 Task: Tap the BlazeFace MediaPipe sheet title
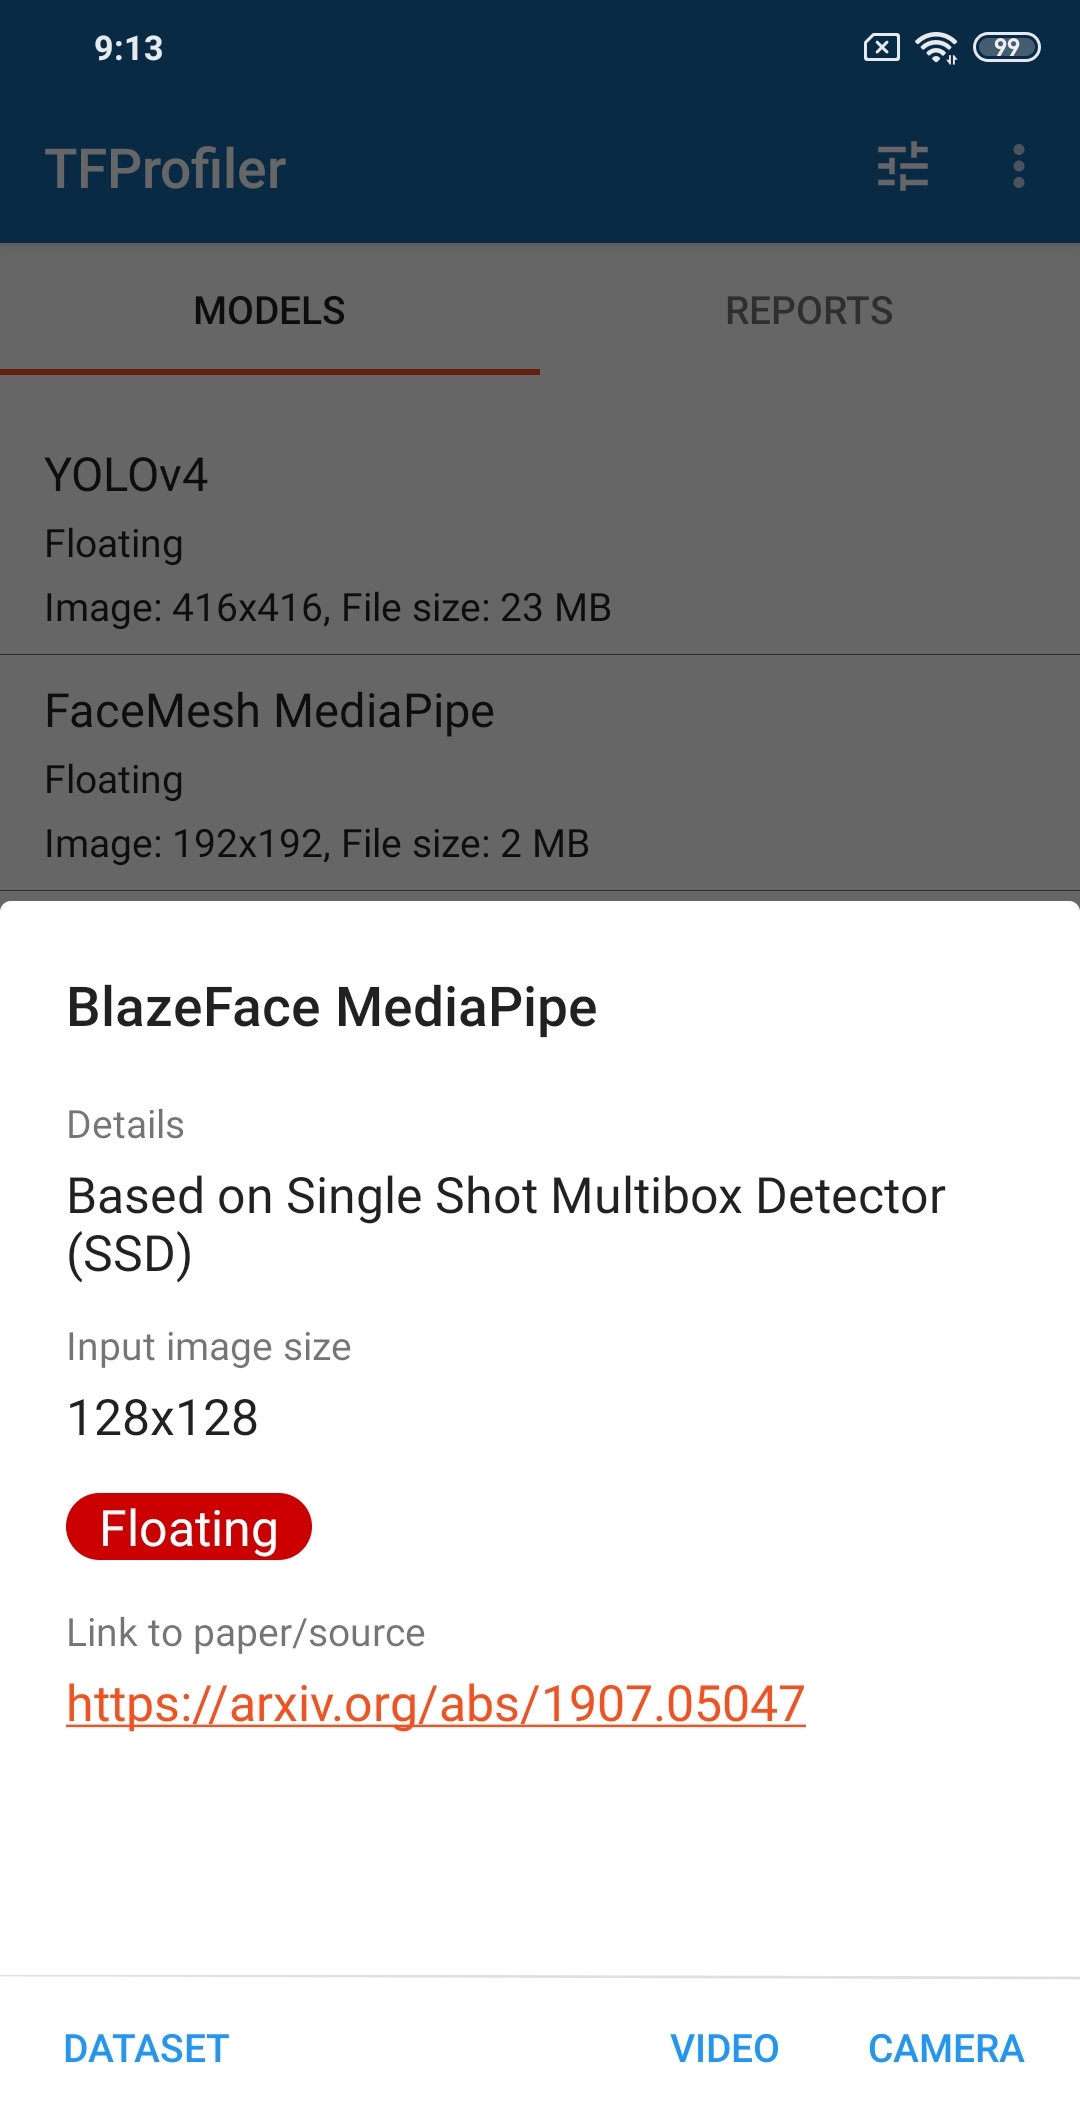(x=332, y=1007)
